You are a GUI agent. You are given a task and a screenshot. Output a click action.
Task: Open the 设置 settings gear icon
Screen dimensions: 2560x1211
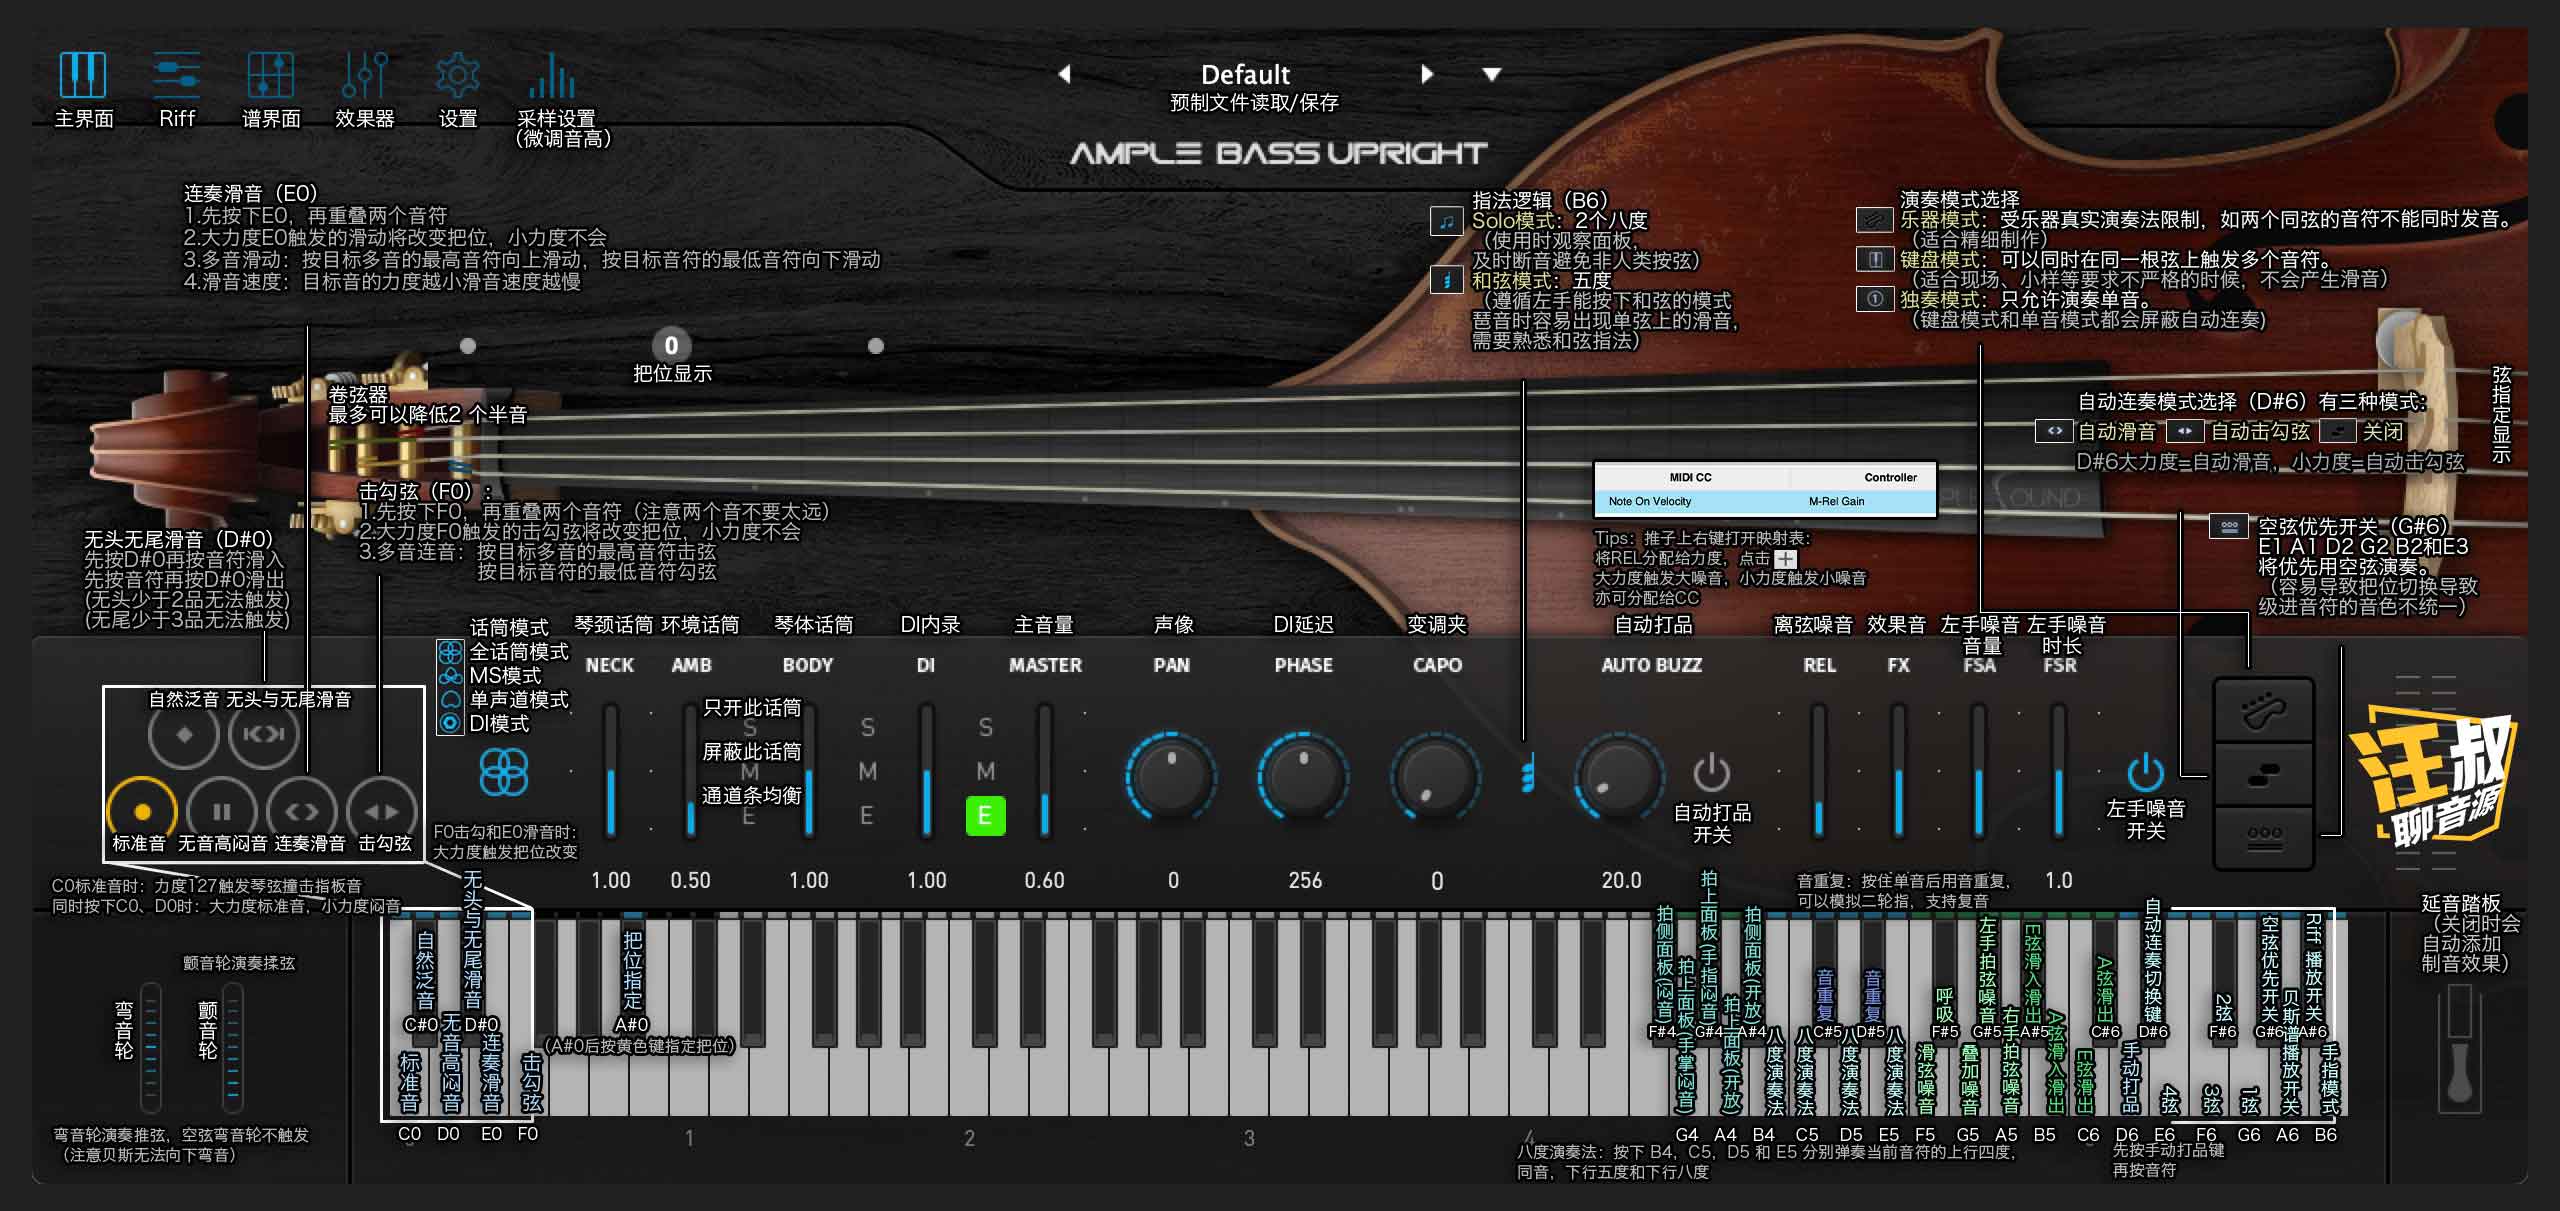[x=458, y=76]
